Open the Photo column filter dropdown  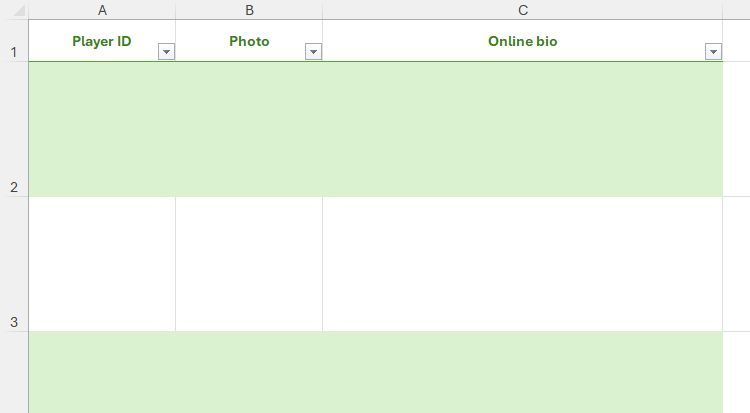313,52
